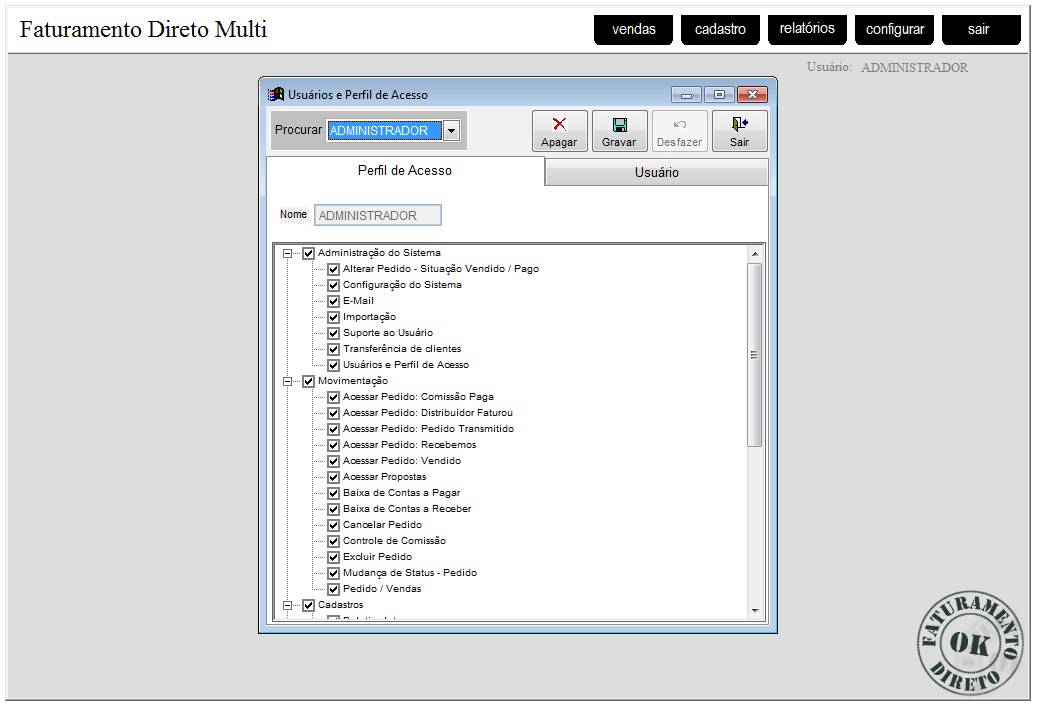Click the Sair exit door icon
The image size is (1037, 706).
(x=739, y=125)
